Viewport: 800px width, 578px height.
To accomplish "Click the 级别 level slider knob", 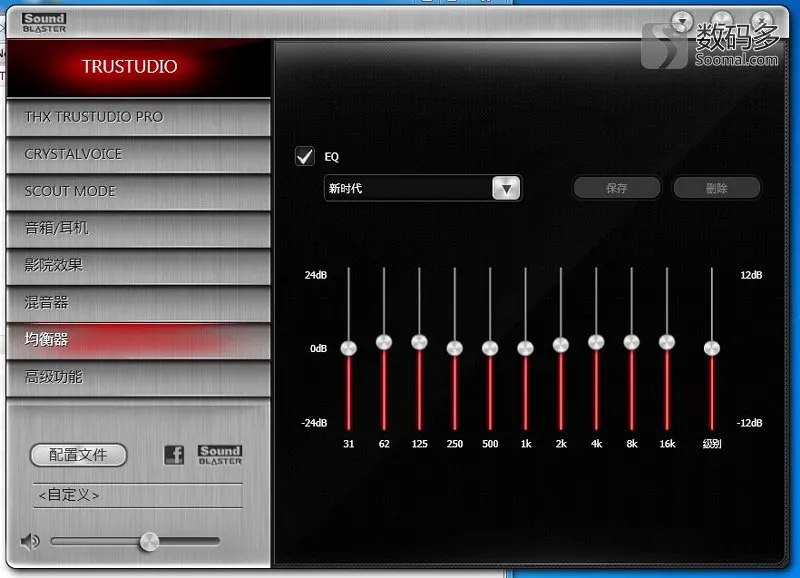I will [x=712, y=348].
